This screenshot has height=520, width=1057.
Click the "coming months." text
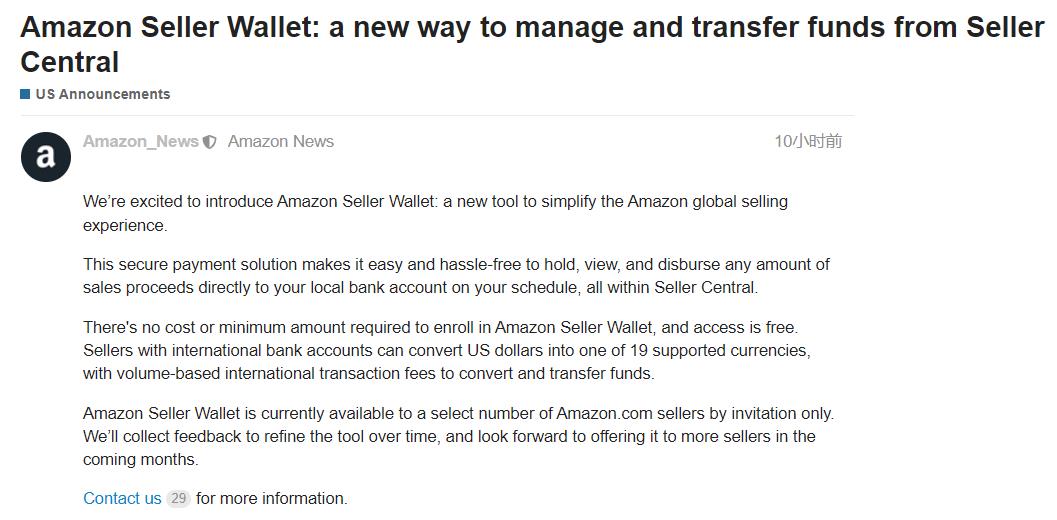[x=141, y=460]
